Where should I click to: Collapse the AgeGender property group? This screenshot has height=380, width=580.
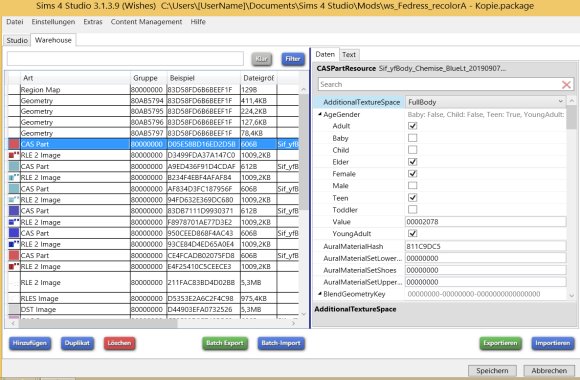[x=320, y=114]
